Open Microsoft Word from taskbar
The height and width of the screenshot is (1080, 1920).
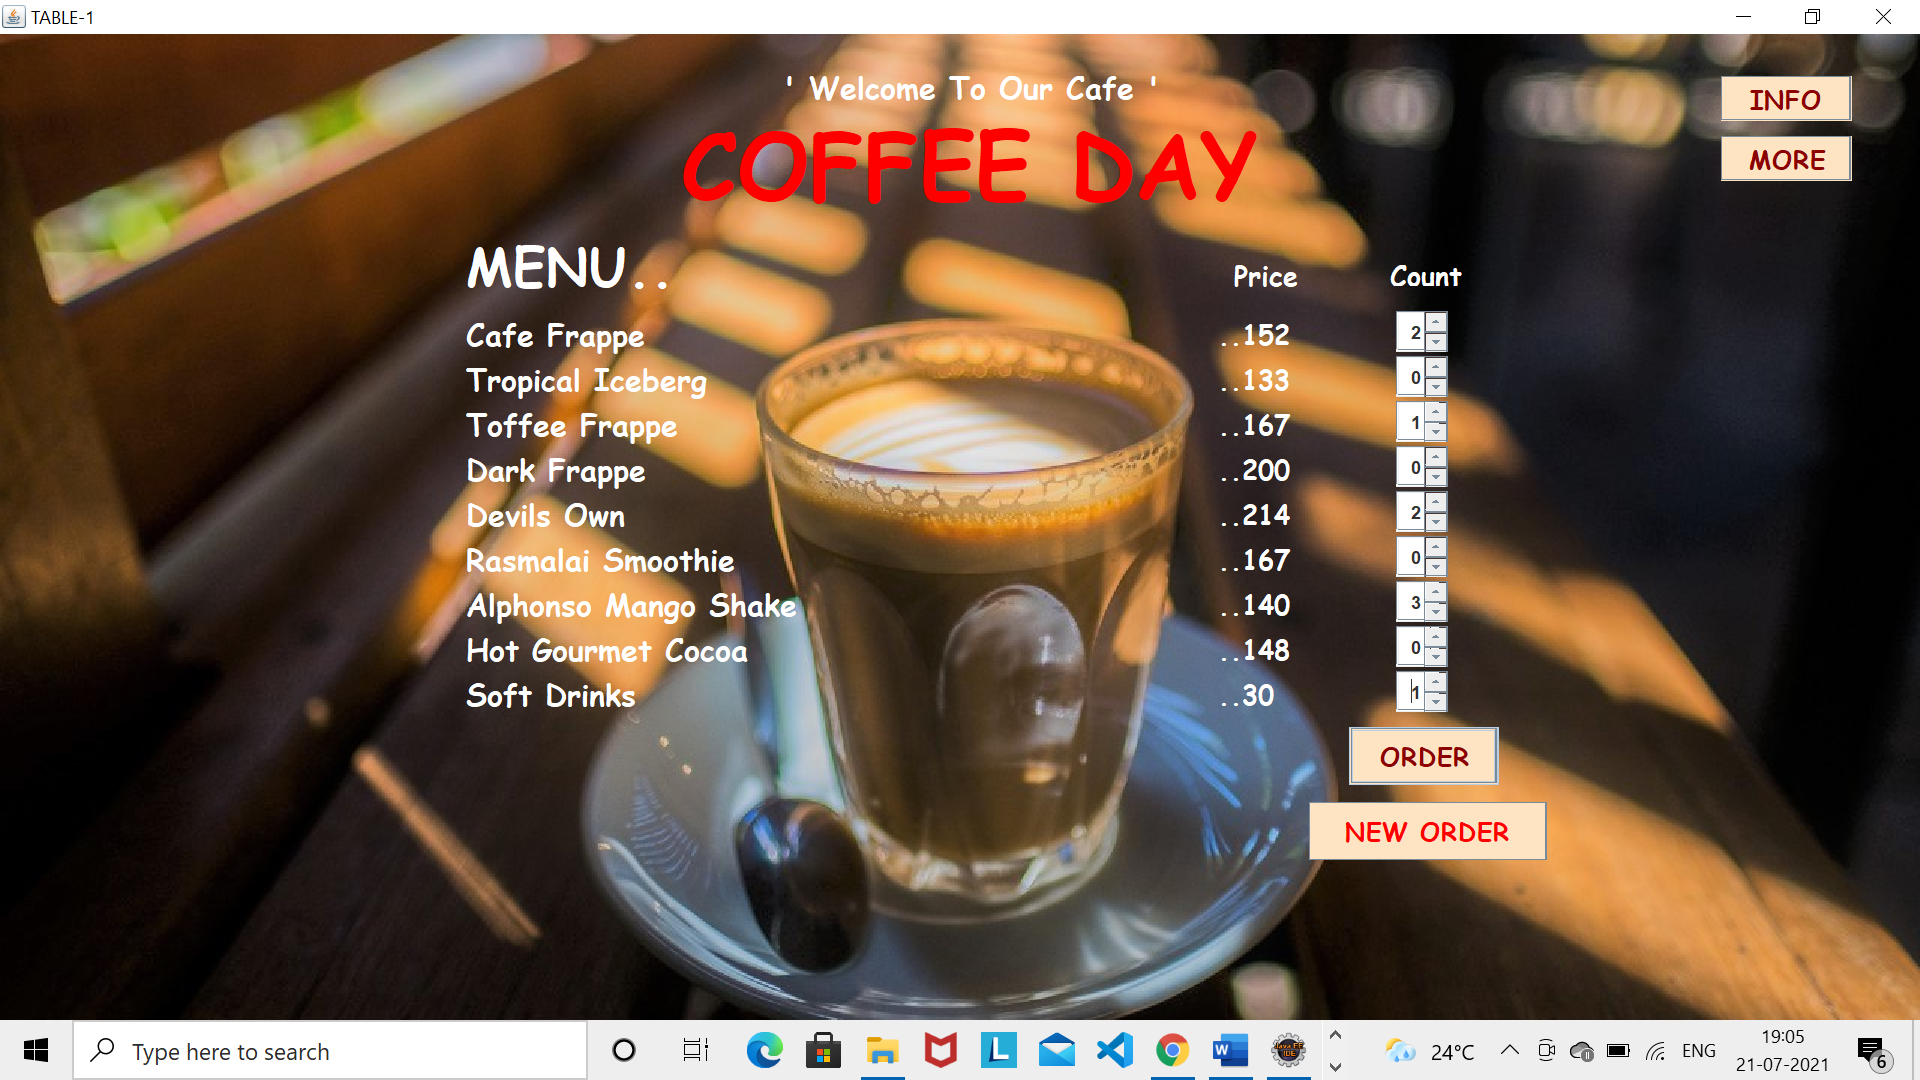click(x=1230, y=1050)
